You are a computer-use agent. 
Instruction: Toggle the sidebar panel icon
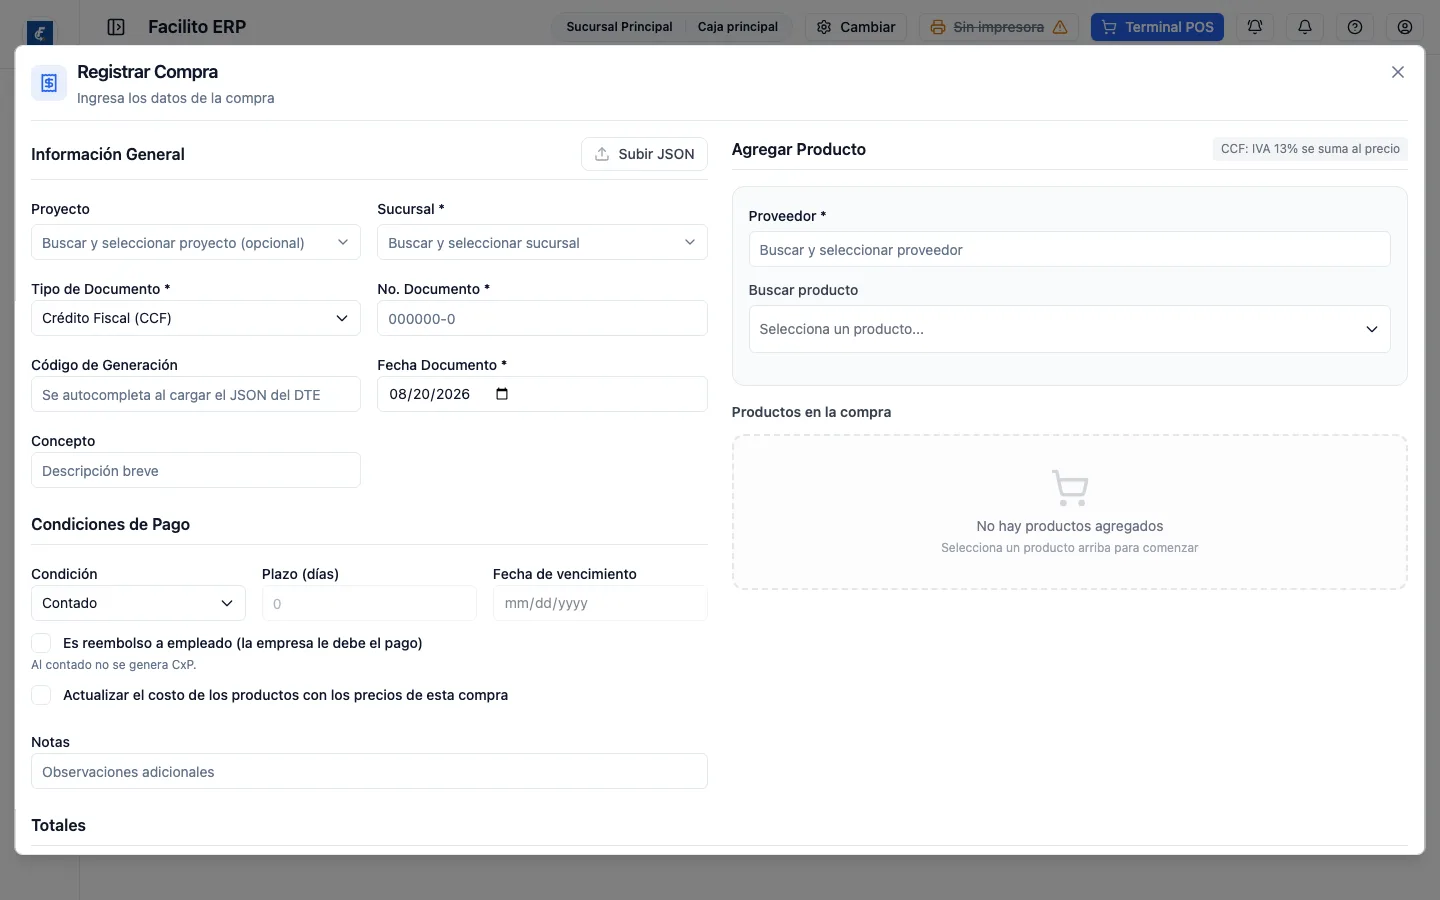click(x=116, y=27)
